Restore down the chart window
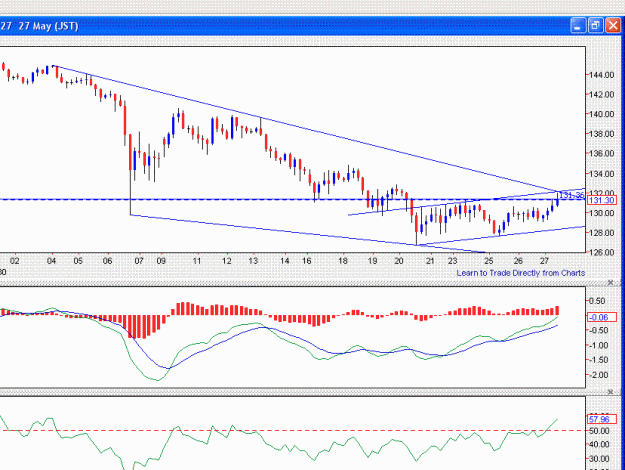 (595, 26)
